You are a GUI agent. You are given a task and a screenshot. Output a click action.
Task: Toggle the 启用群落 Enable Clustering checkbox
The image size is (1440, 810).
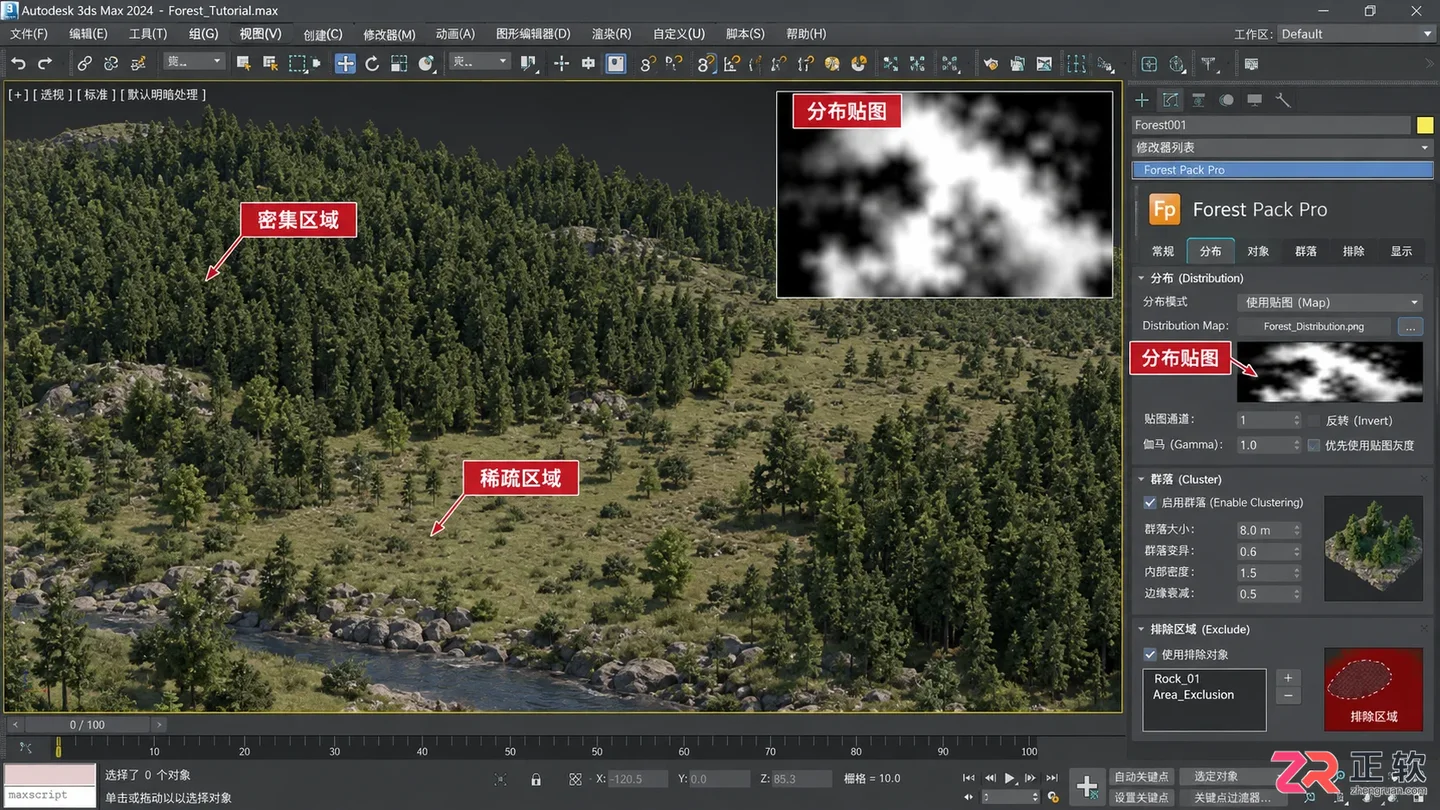tap(1150, 502)
